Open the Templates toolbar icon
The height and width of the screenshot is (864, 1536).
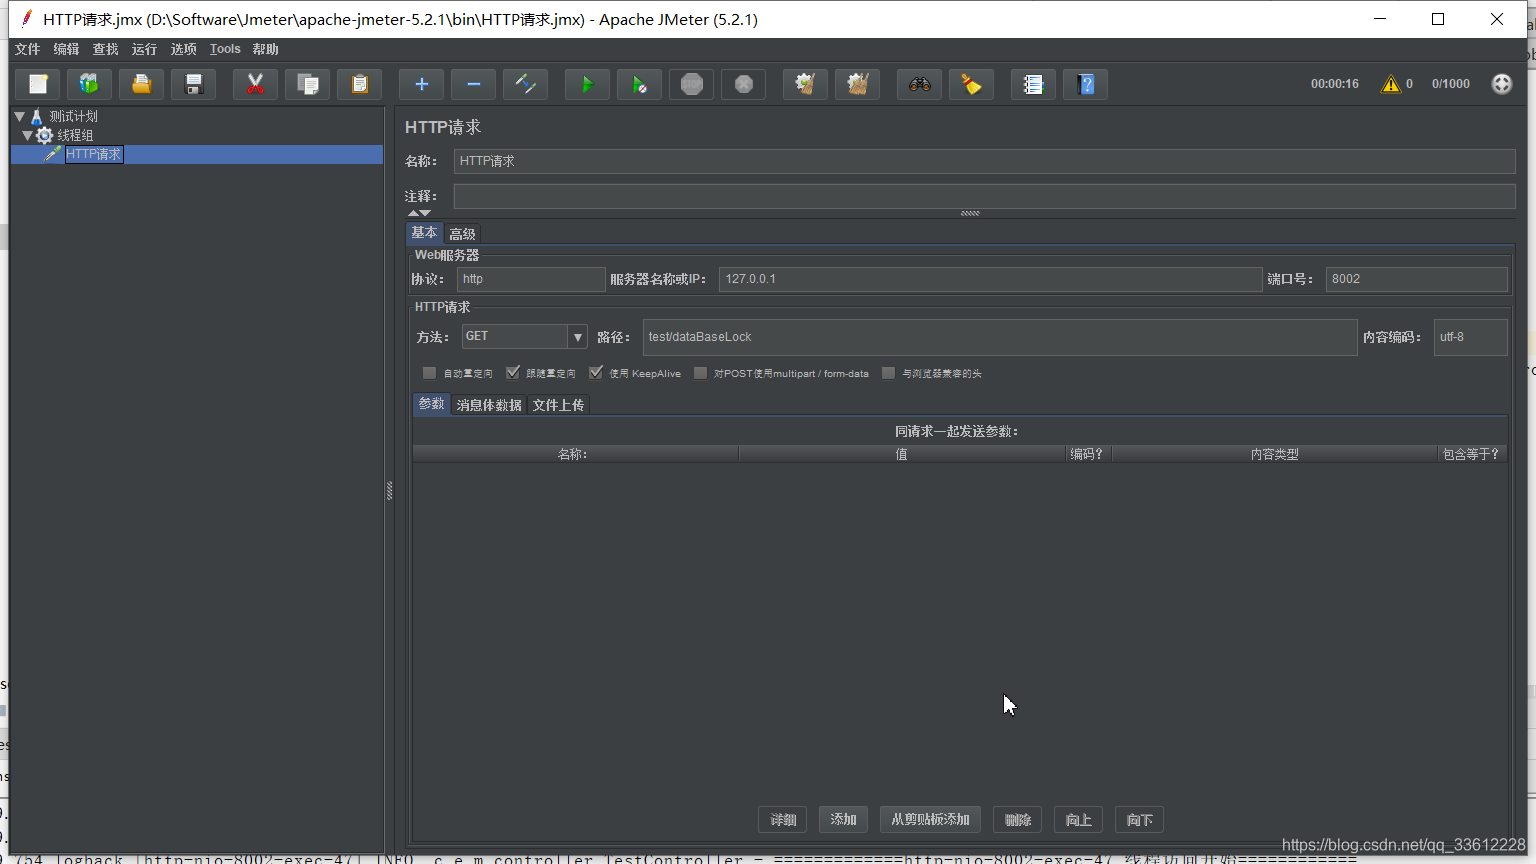pos(89,84)
